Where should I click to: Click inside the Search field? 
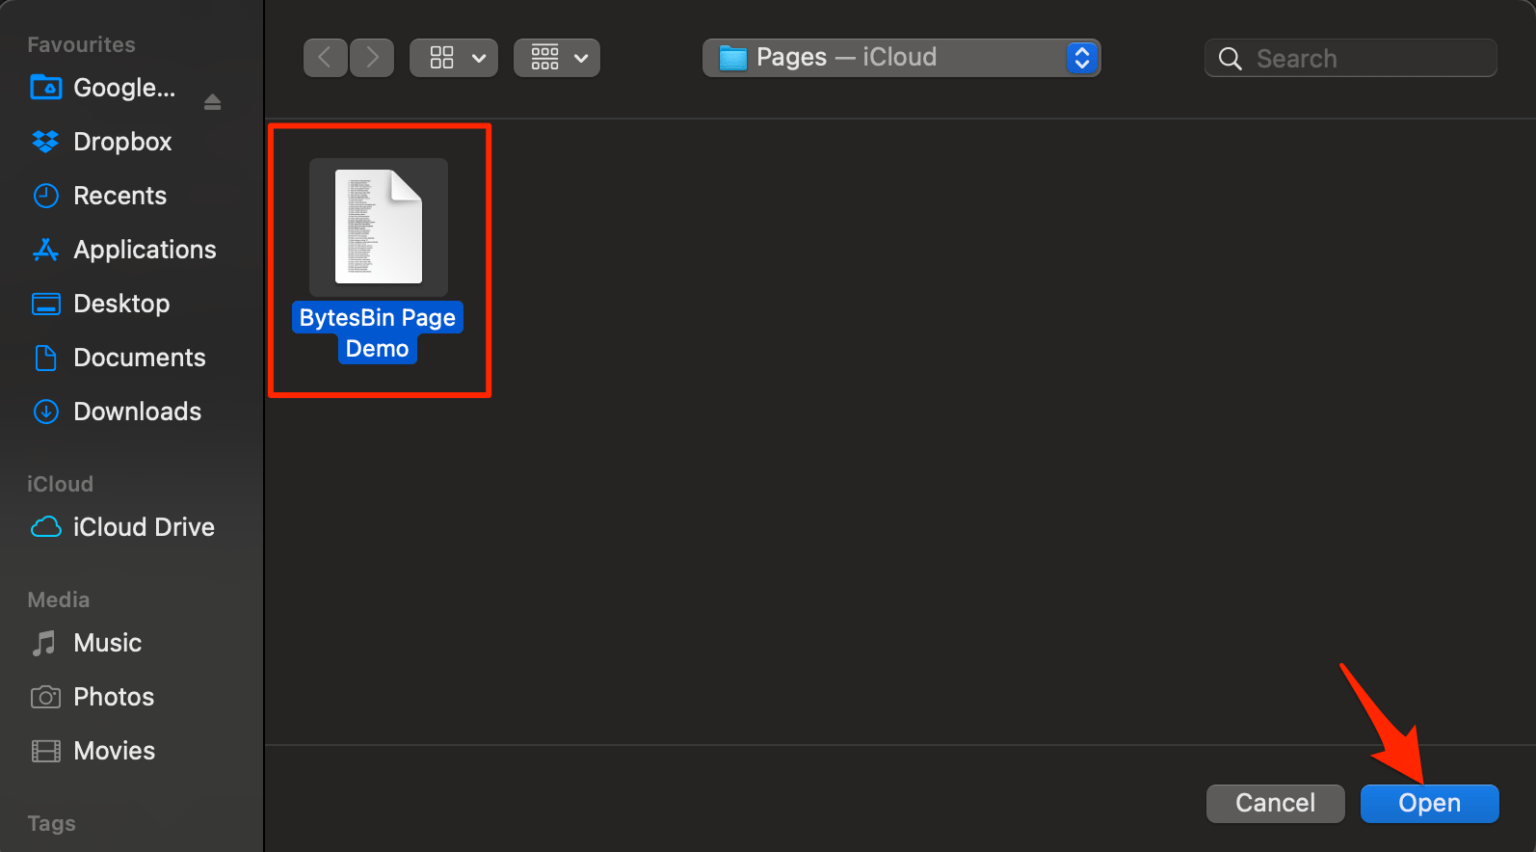coord(1350,58)
